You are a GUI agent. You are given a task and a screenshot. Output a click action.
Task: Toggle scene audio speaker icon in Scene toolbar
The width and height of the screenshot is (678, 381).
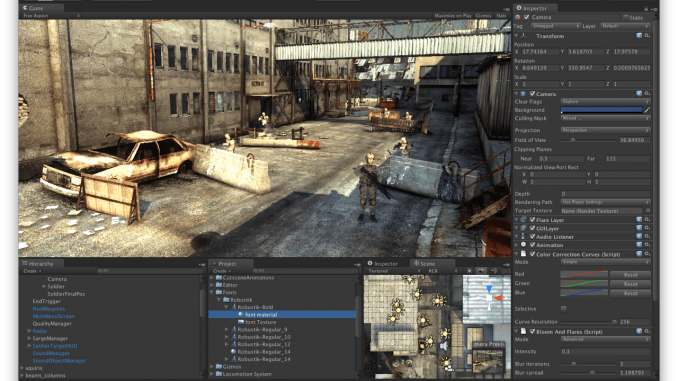click(493, 271)
